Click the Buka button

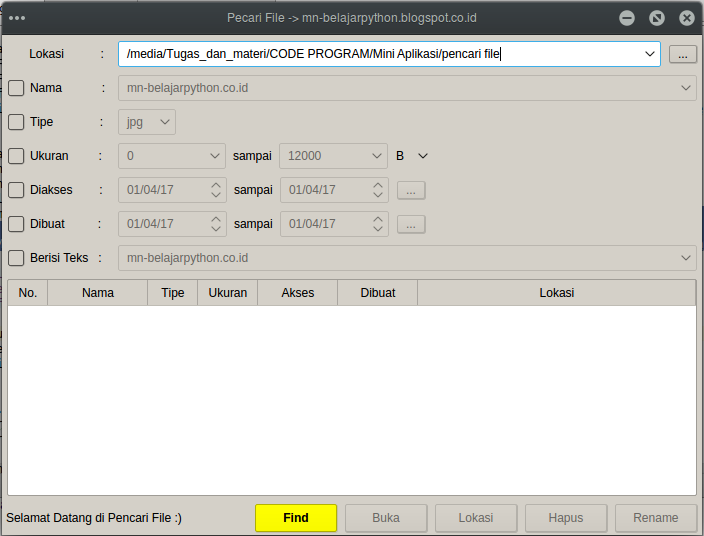386,518
